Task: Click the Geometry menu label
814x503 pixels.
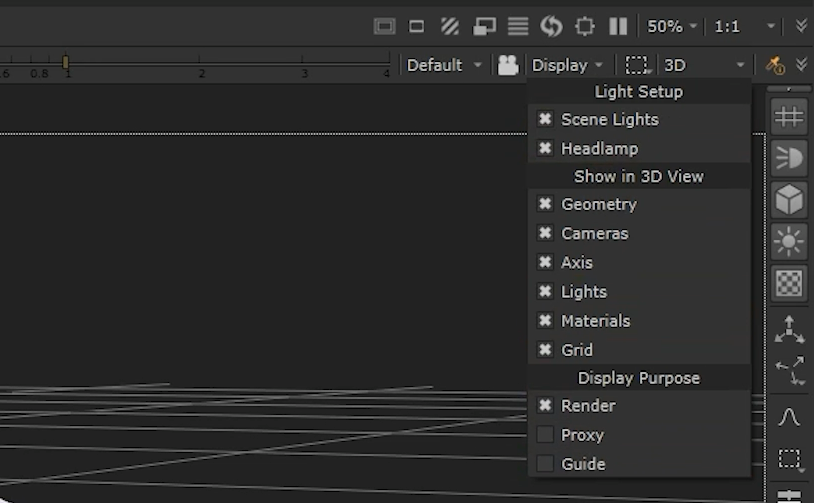Action: pos(599,204)
